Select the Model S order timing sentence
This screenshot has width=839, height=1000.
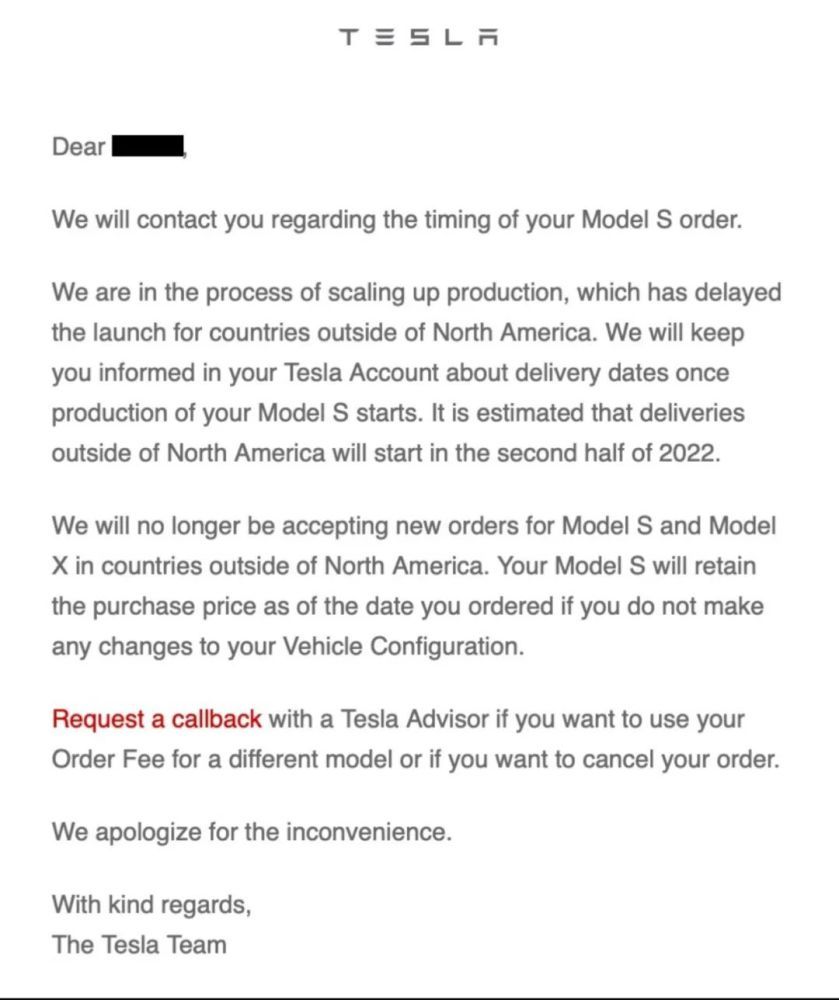point(397,220)
